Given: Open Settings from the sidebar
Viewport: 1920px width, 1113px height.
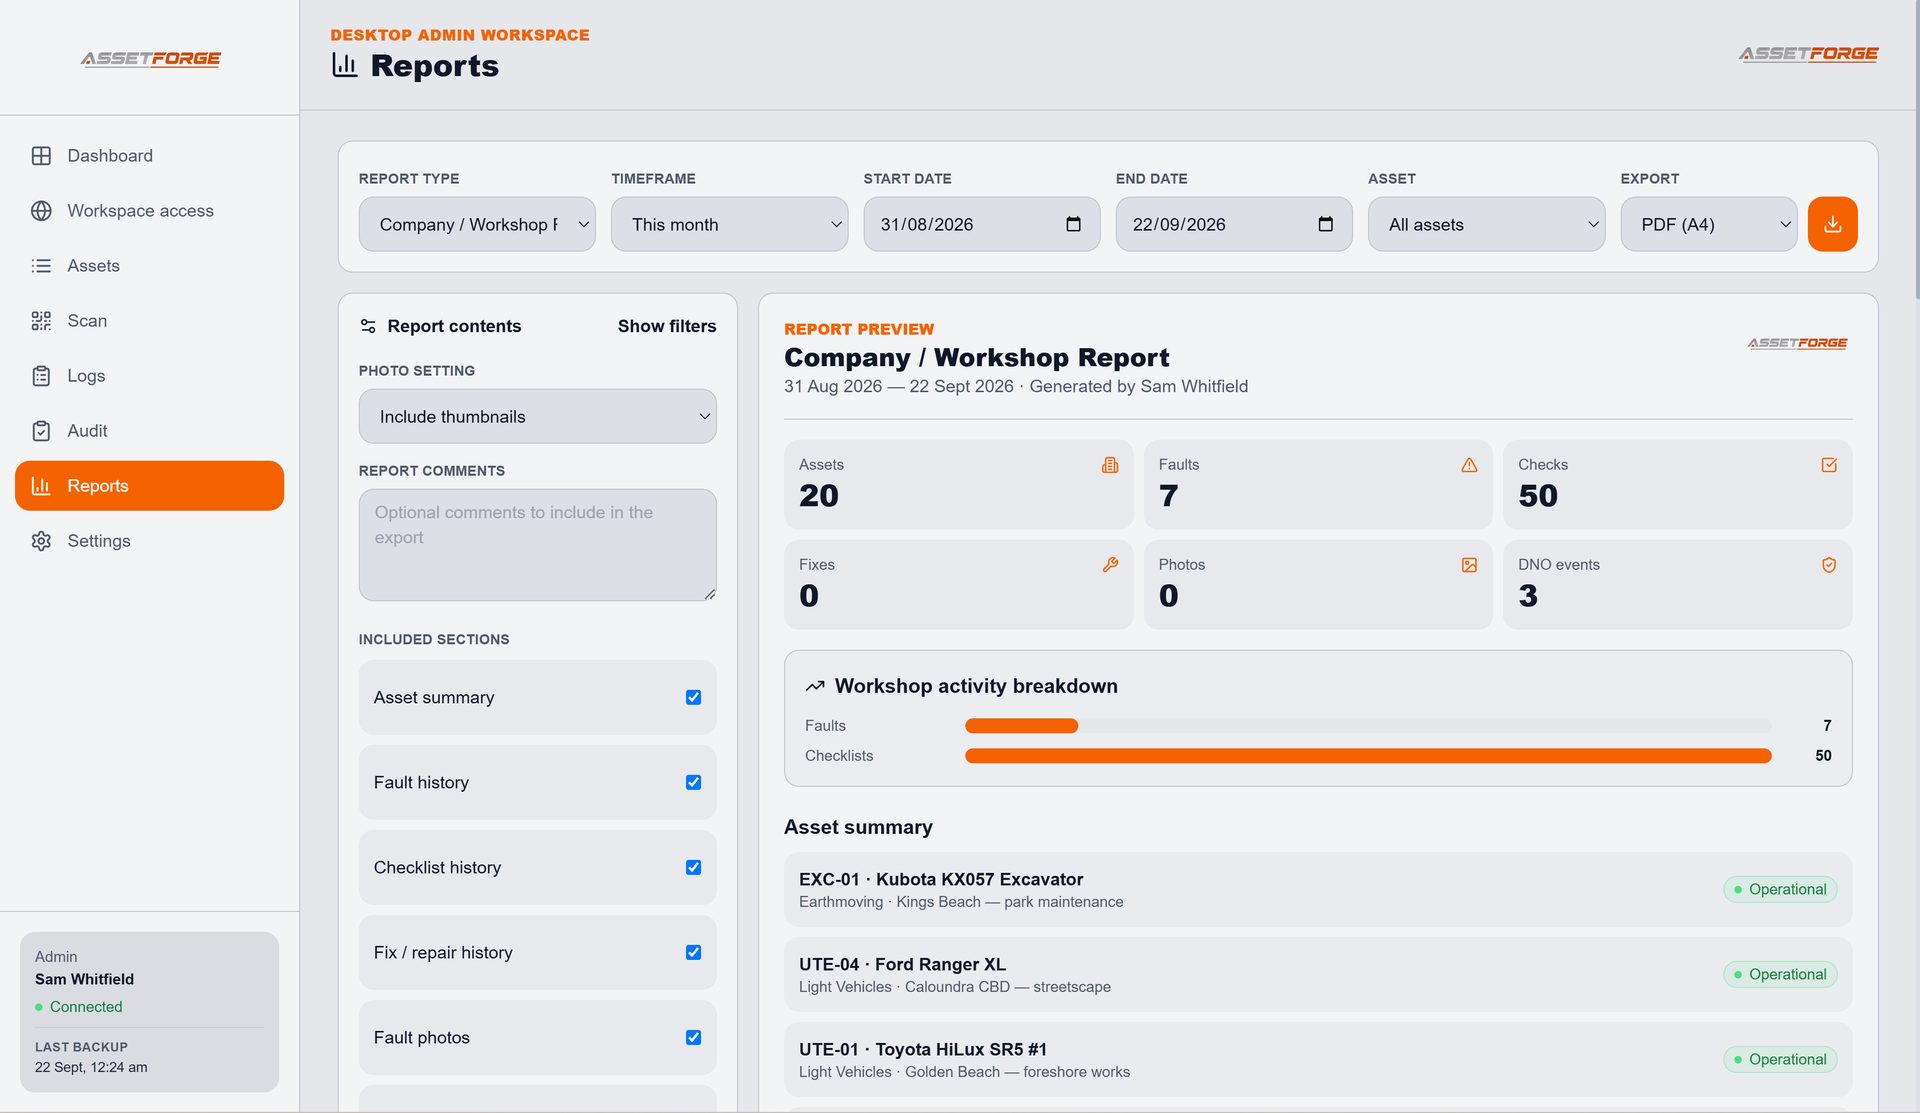Looking at the screenshot, I should click(150, 541).
